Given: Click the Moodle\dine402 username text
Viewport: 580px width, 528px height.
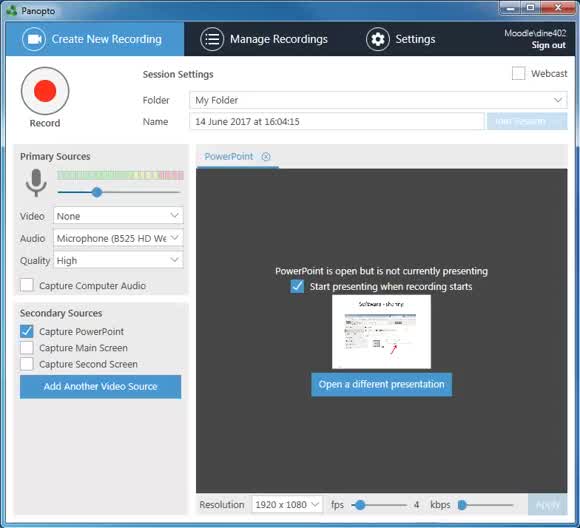Looking at the screenshot, I should tap(535, 33).
